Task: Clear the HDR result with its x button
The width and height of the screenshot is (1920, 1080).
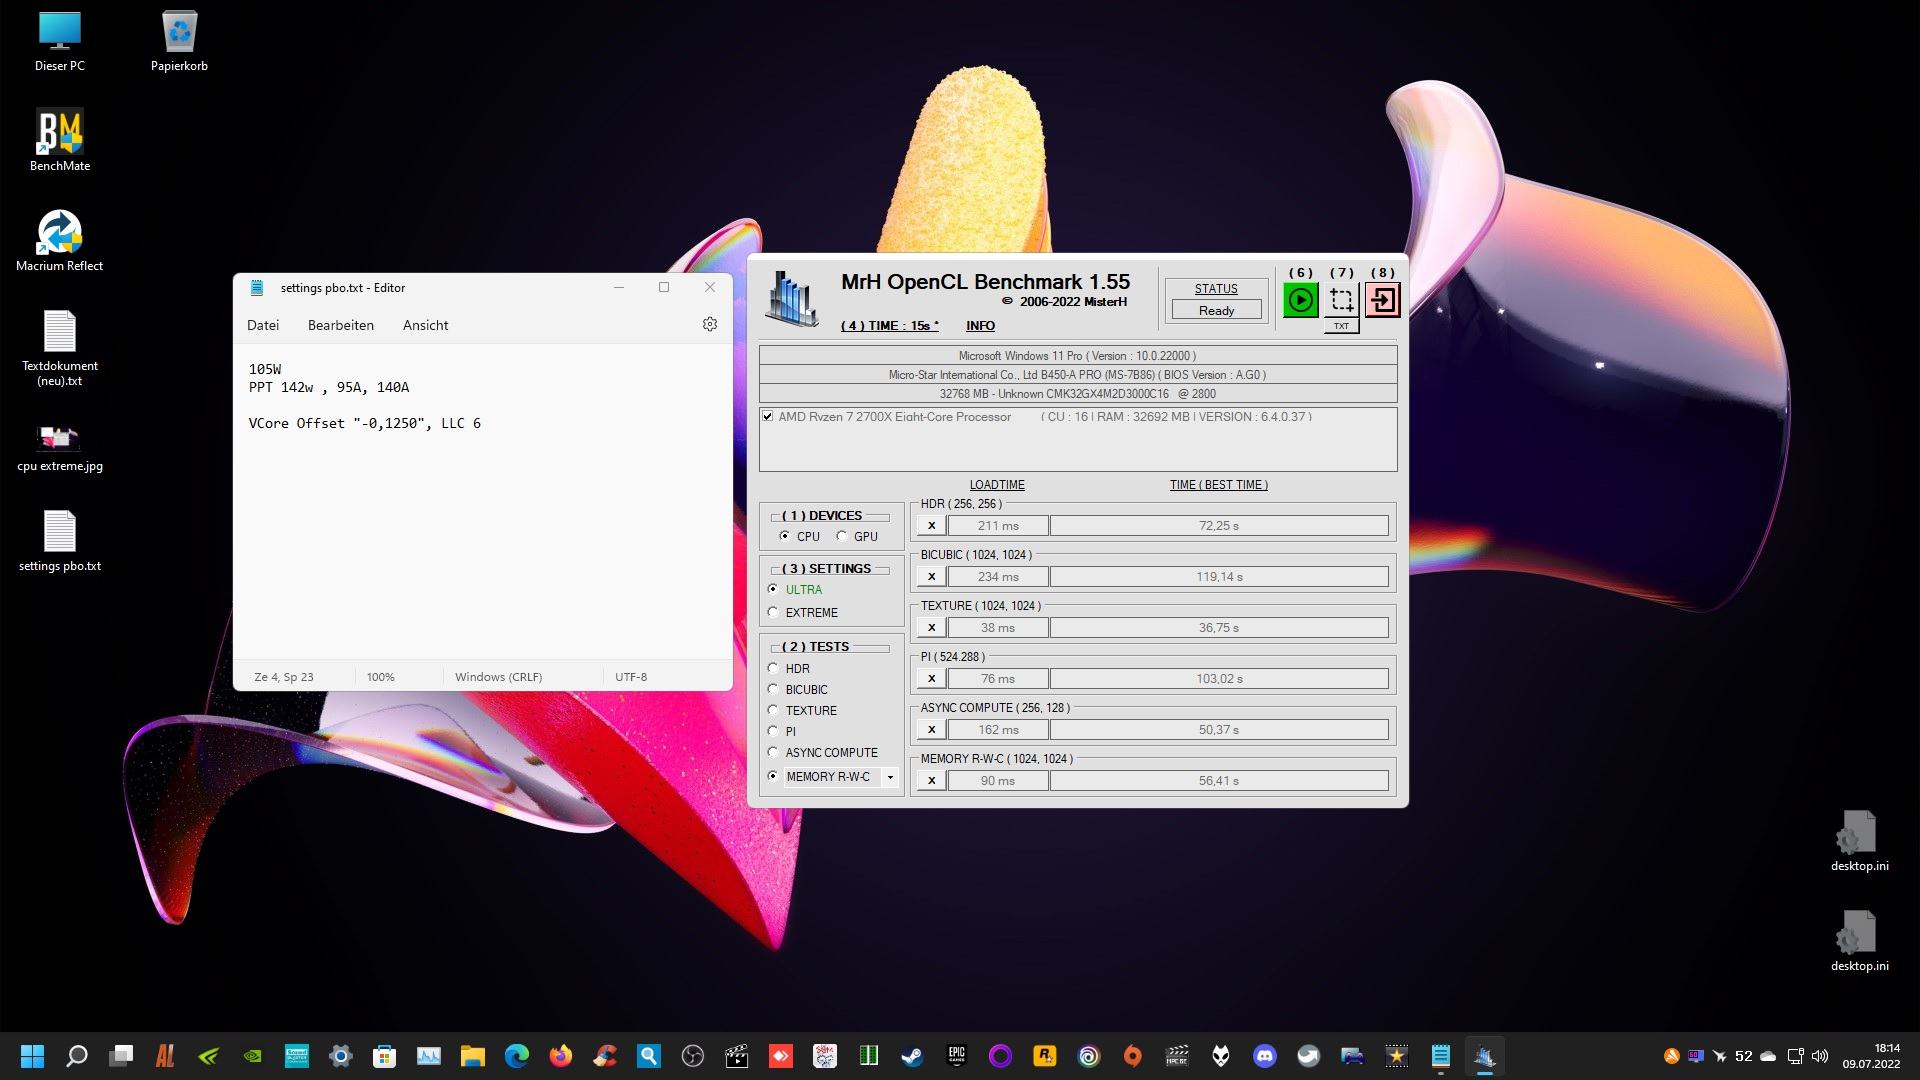Action: [931, 526]
